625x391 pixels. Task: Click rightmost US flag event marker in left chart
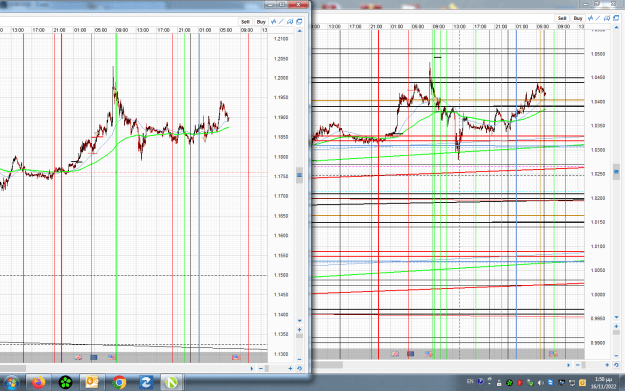click(x=236, y=357)
